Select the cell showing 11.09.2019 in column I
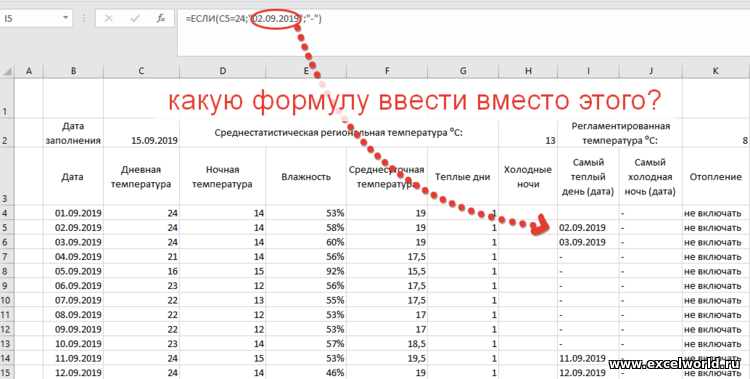This screenshot has width=750, height=379. [x=588, y=358]
